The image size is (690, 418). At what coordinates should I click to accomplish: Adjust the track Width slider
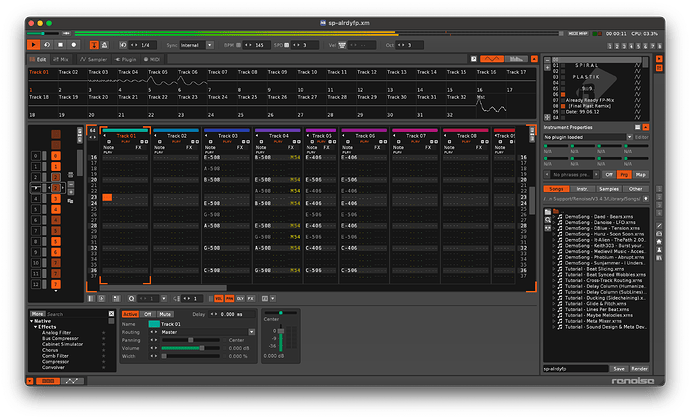[191, 356]
